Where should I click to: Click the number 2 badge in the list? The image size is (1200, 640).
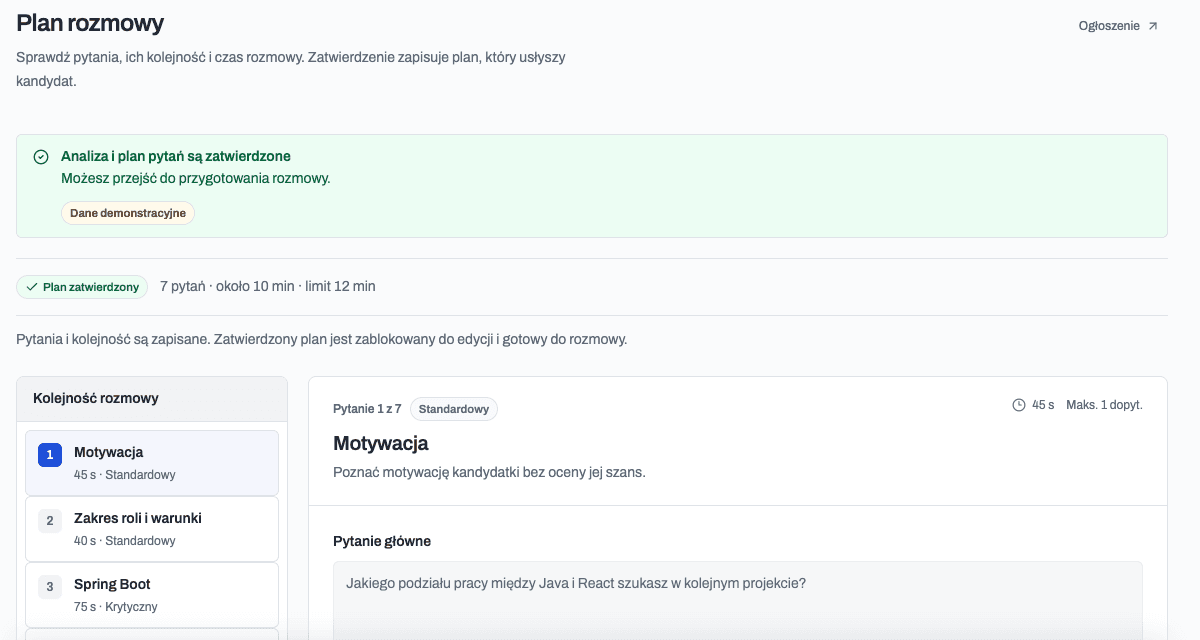[50, 521]
